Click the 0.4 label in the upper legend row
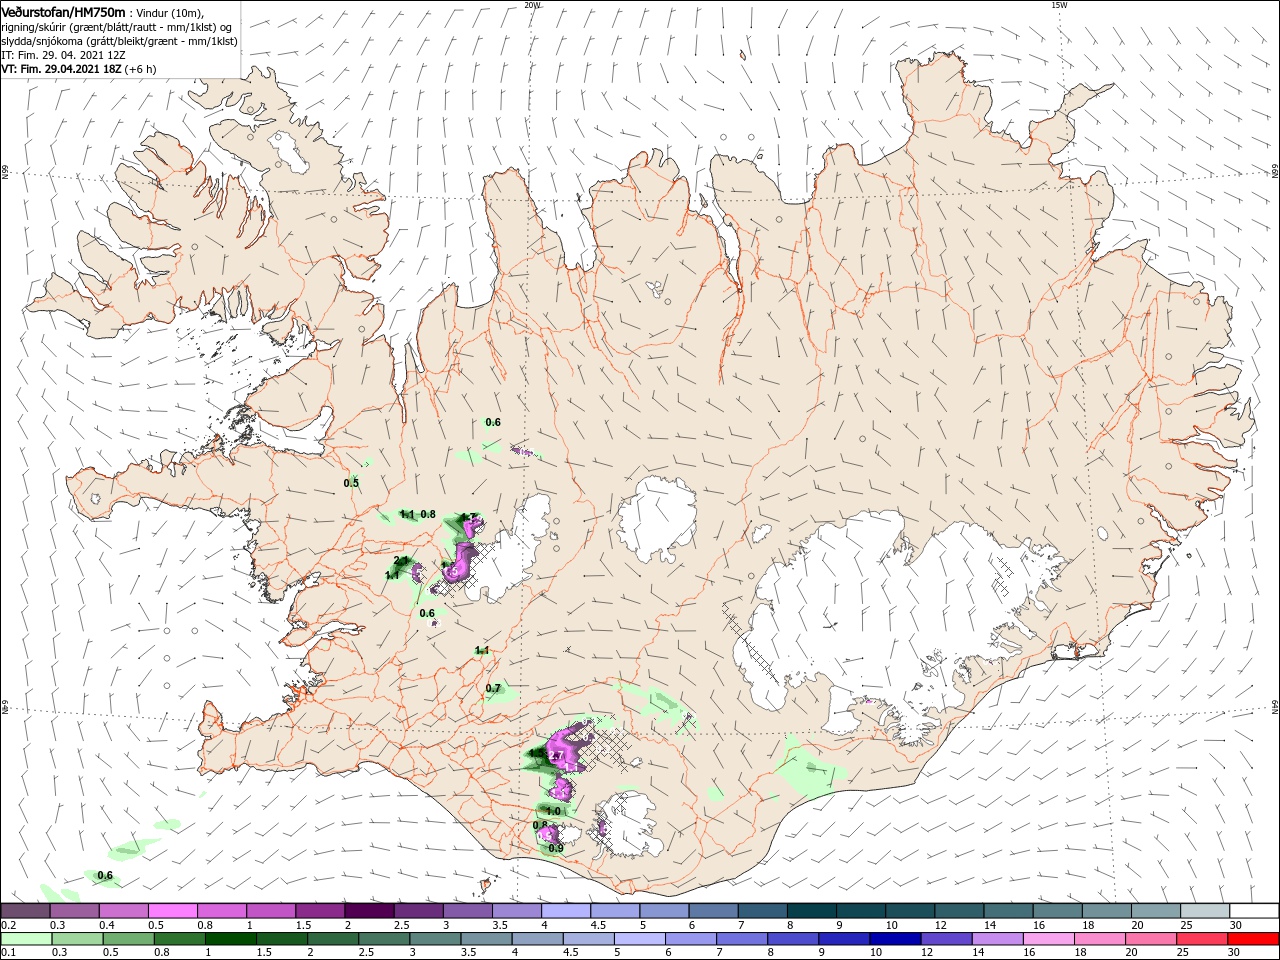The height and width of the screenshot is (960, 1280). [x=107, y=925]
